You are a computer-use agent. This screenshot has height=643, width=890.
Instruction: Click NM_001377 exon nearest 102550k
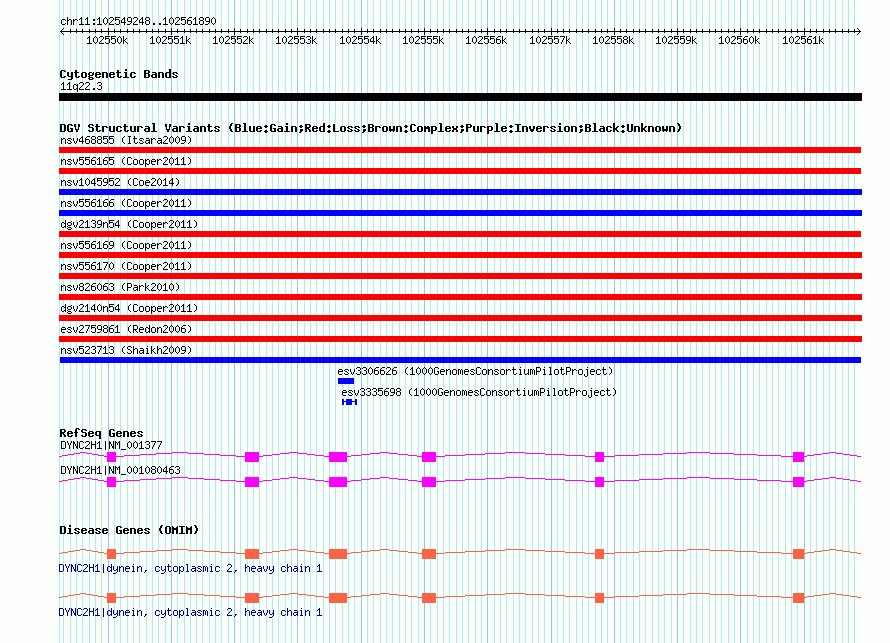point(111,457)
